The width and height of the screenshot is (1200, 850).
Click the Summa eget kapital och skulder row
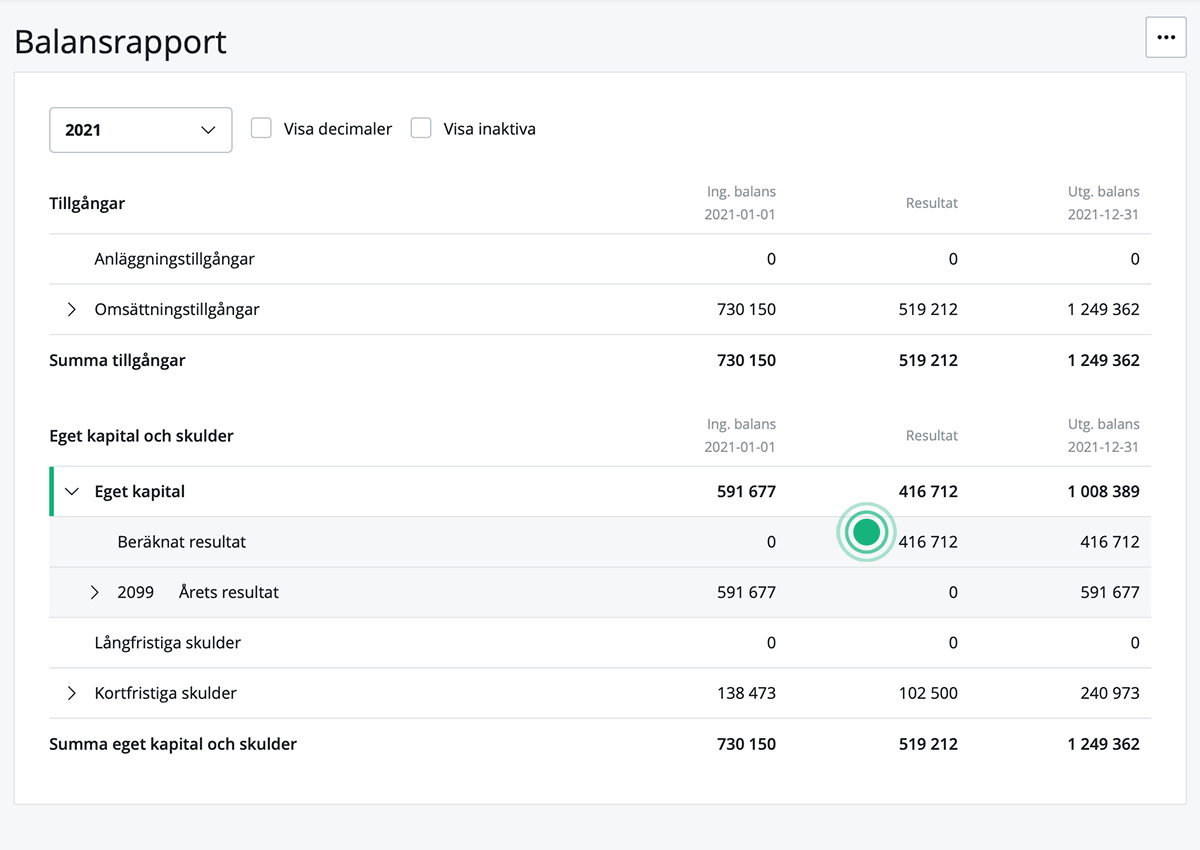(x=173, y=744)
